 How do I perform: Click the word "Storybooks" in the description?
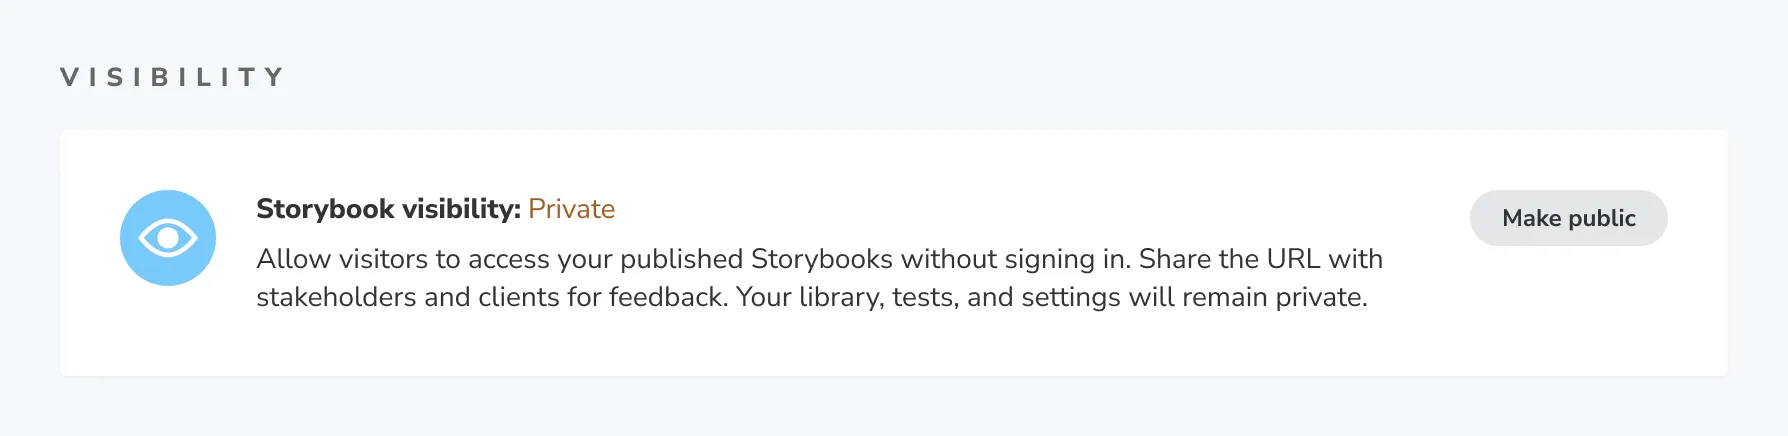point(821,259)
